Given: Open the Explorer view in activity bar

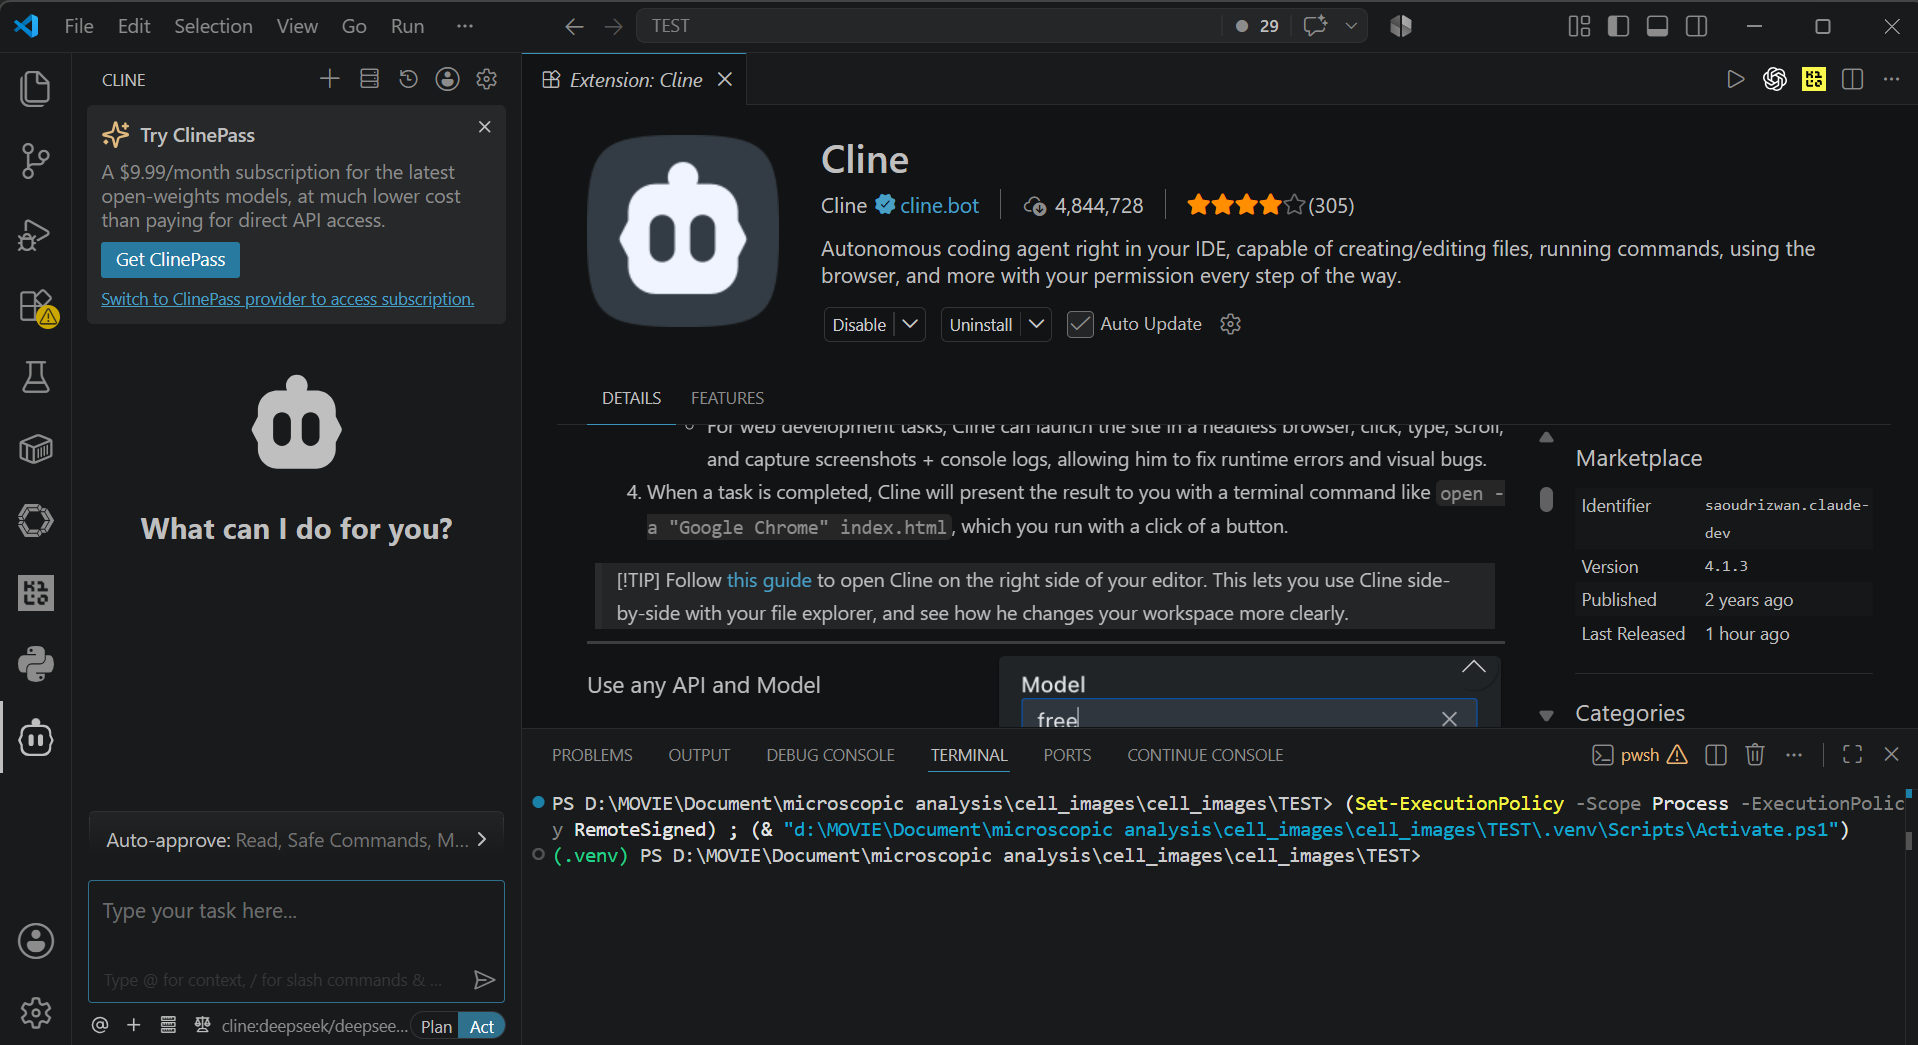Looking at the screenshot, I should click(x=36, y=89).
